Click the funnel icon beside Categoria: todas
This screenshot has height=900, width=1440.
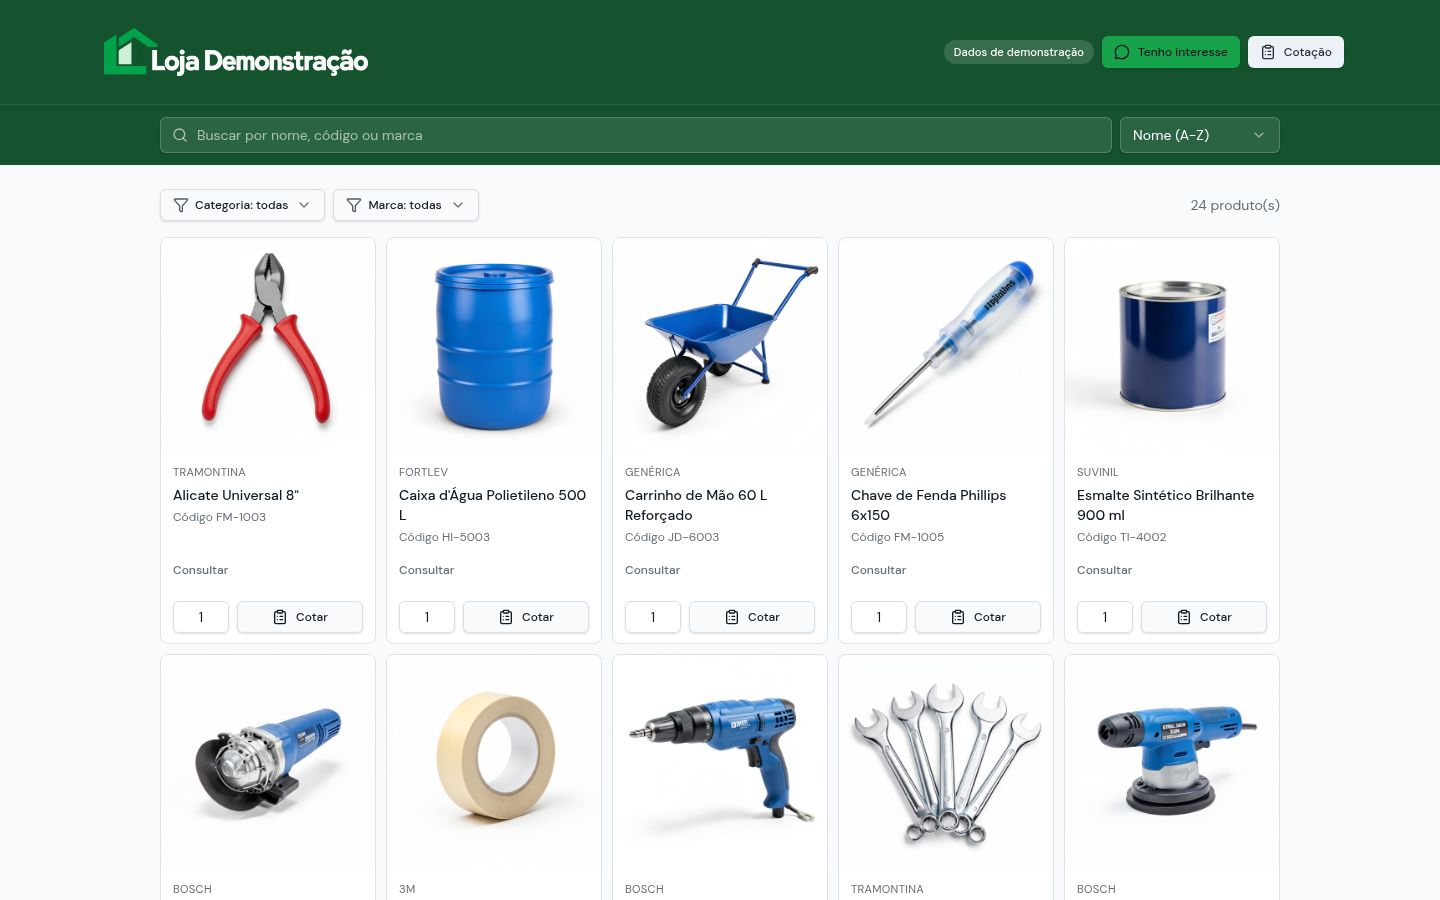coord(181,205)
